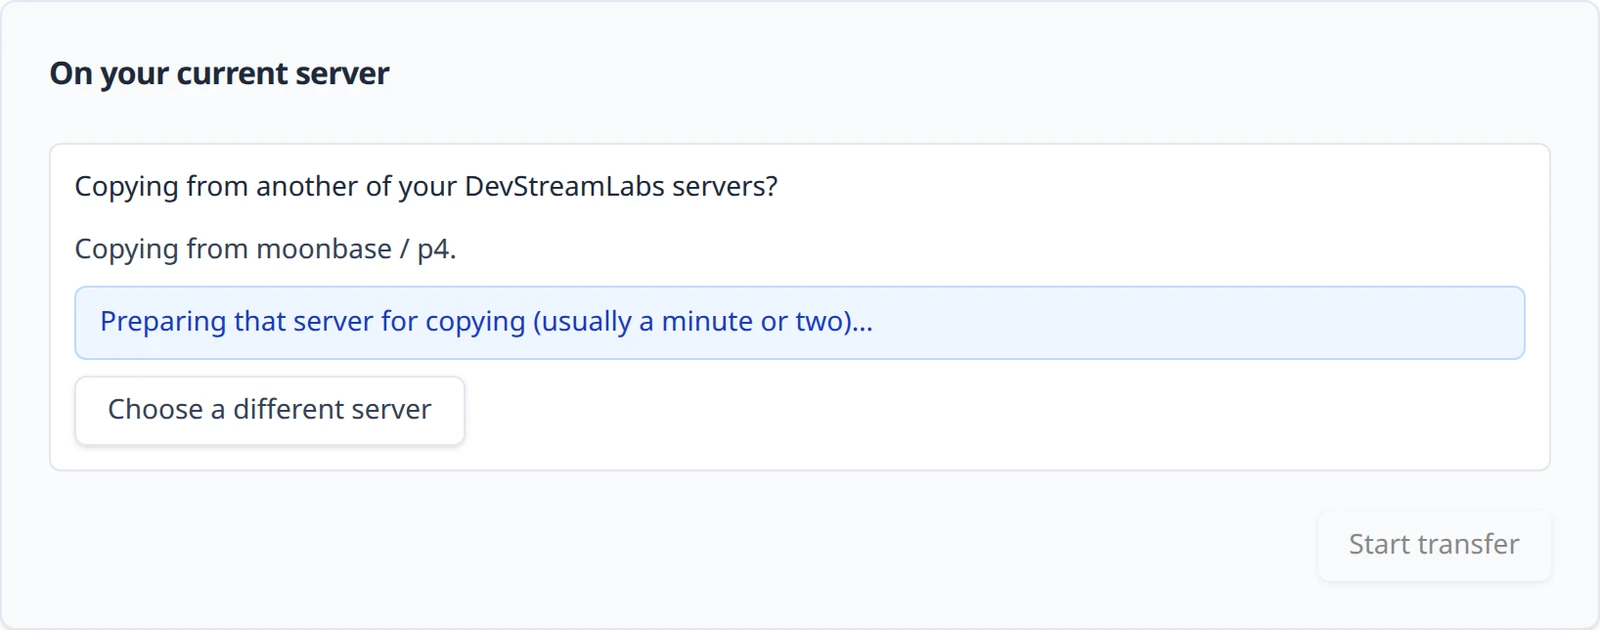Click the 'Preparing that server for copying' status message

(799, 323)
